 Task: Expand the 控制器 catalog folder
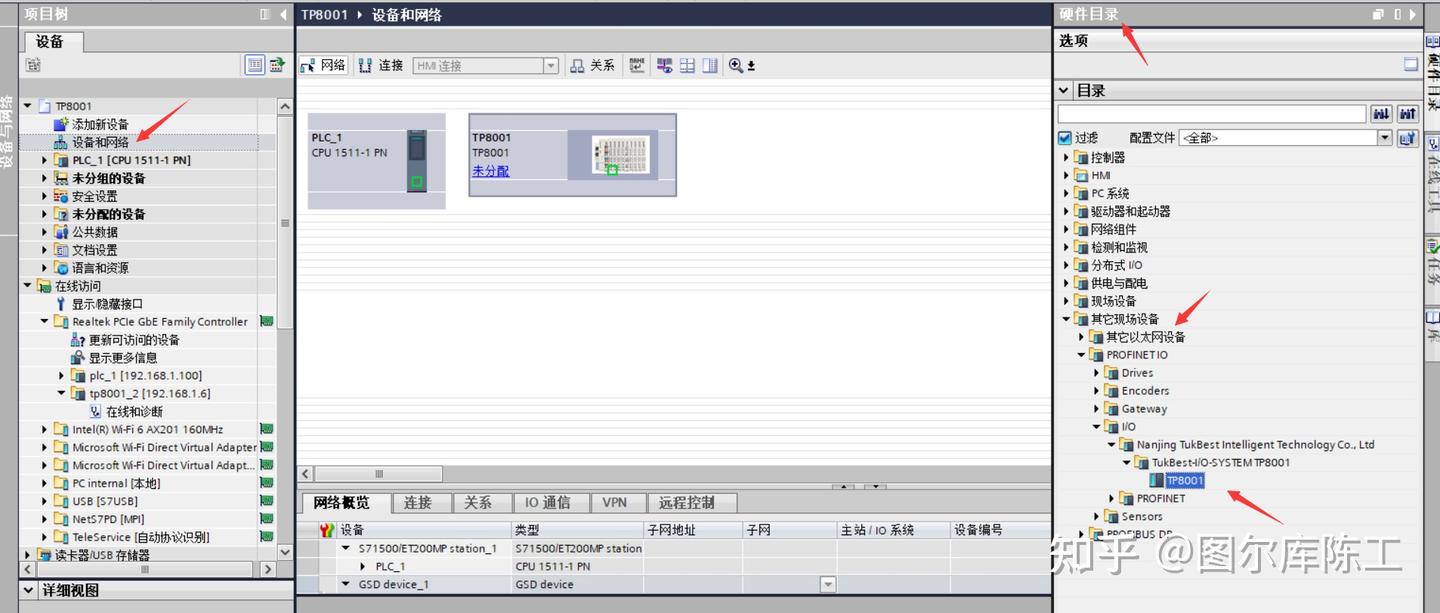point(1066,157)
